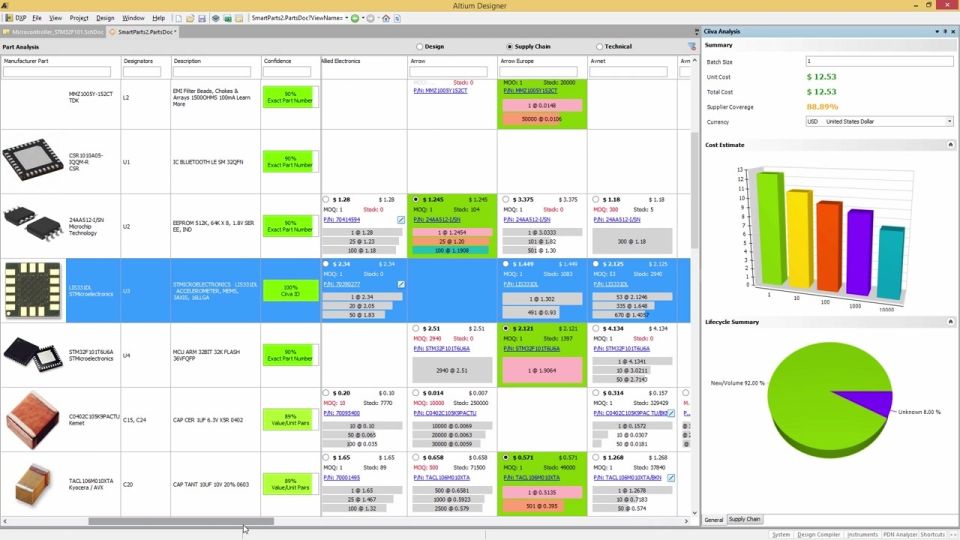
Task: Open Allied P/N 70001495 link
Action: click(342, 478)
